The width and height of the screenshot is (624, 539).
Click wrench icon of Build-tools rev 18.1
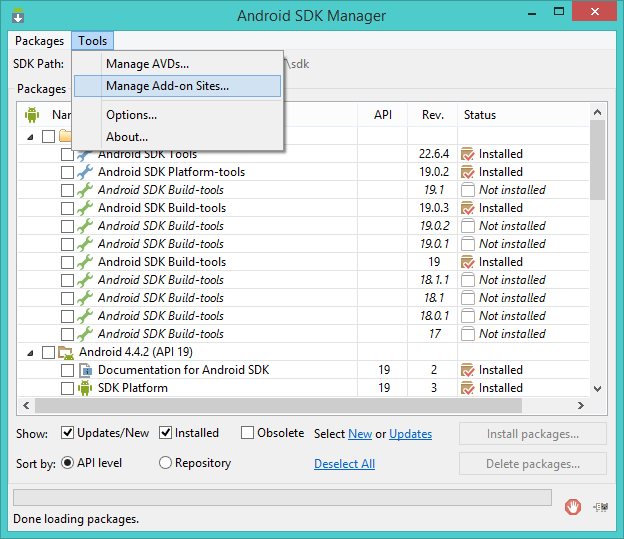85,298
